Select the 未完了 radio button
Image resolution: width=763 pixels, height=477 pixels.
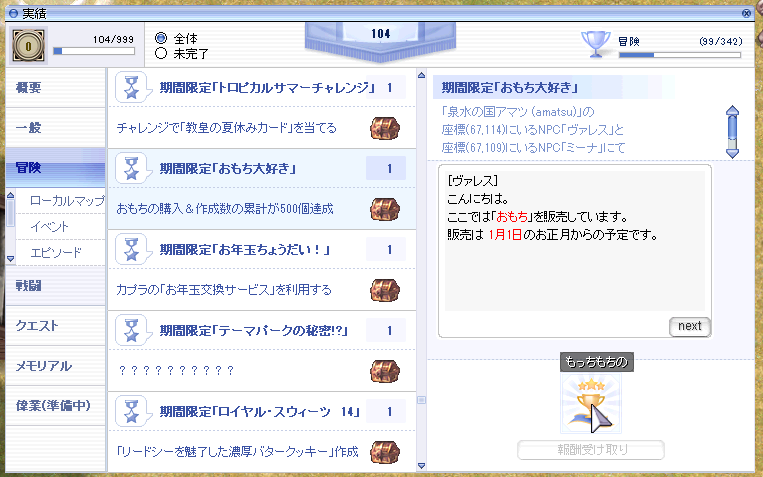(x=161, y=54)
